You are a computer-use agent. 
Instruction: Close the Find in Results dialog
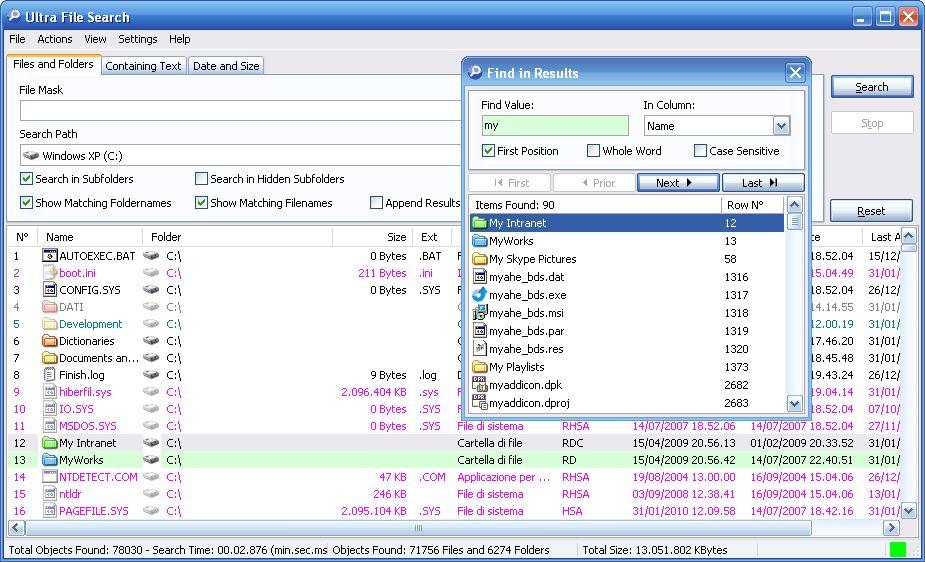point(795,73)
